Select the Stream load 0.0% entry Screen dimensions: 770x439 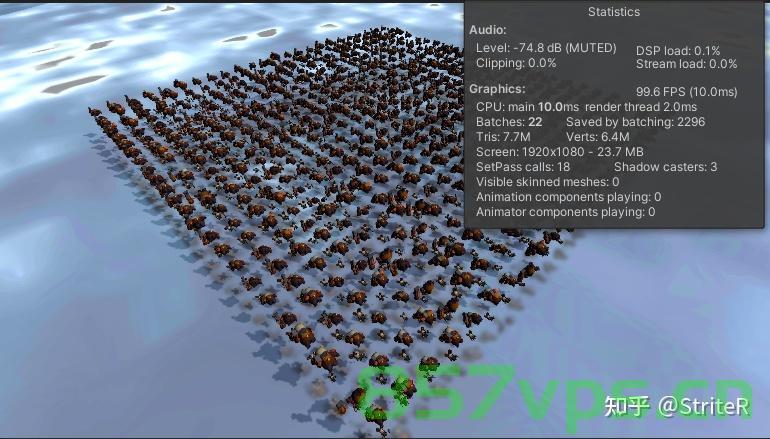(687, 64)
